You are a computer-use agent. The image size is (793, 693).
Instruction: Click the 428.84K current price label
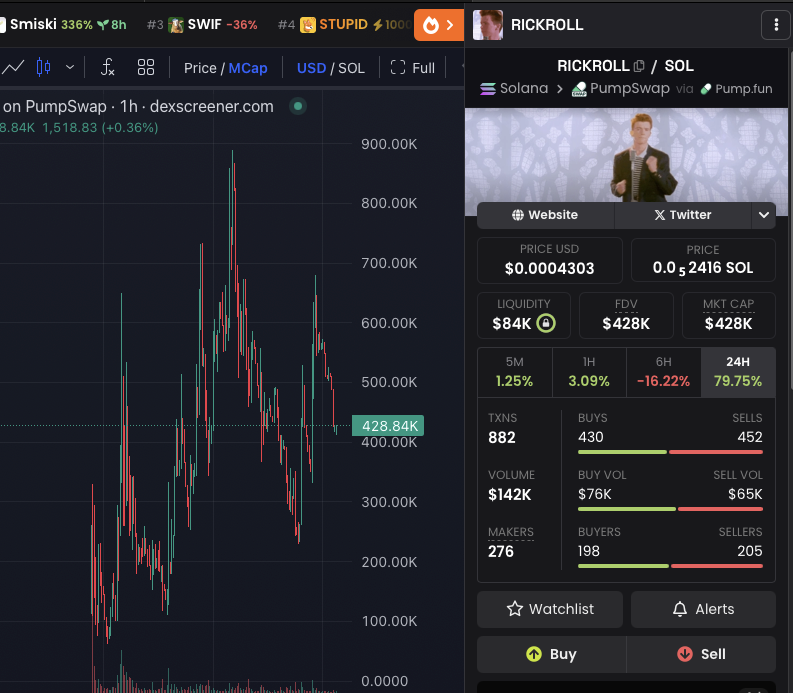pyautogui.click(x=388, y=426)
